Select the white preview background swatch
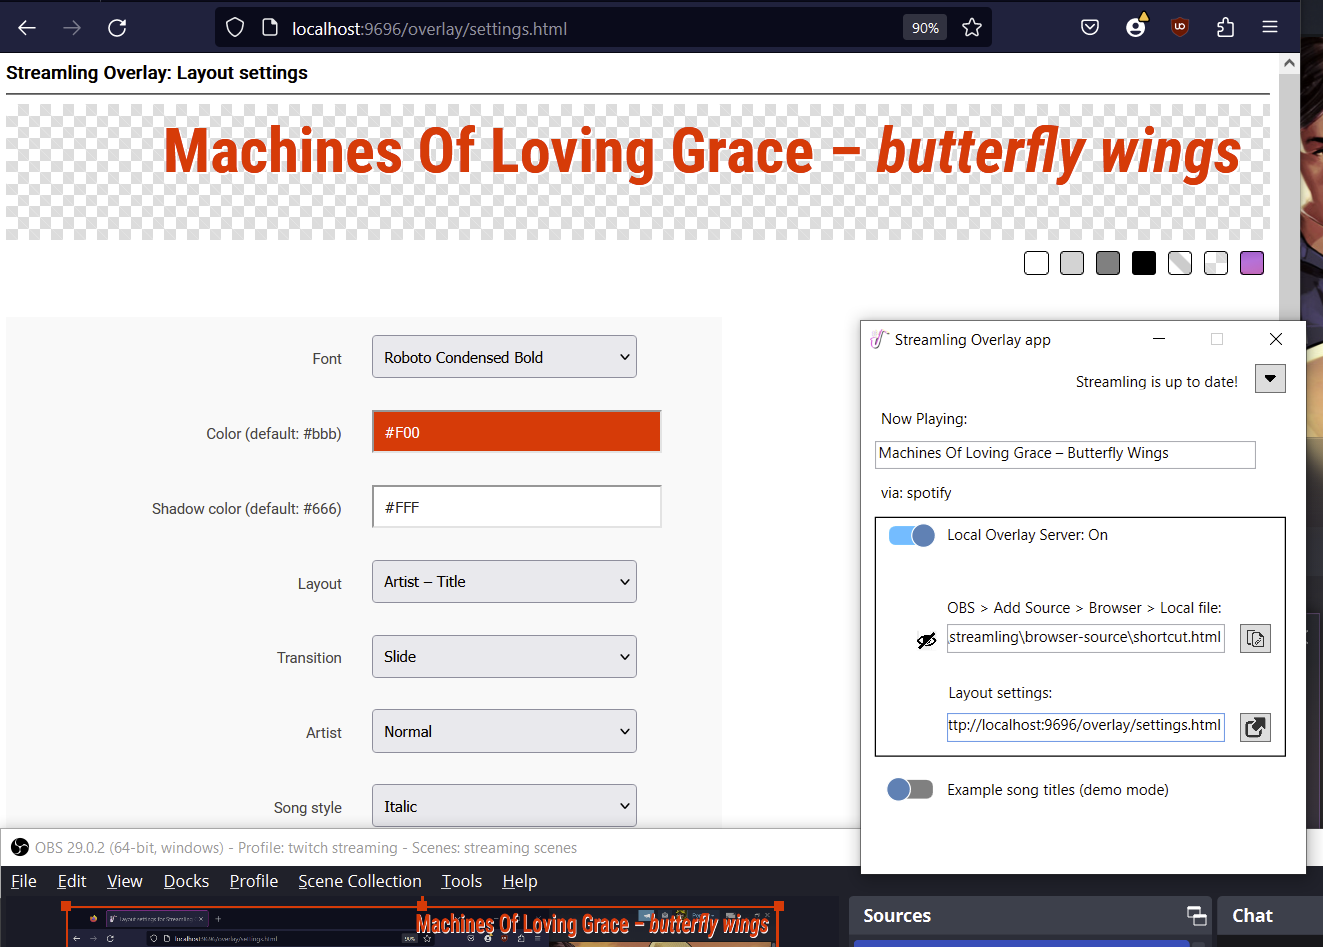 (x=1036, y=263)
